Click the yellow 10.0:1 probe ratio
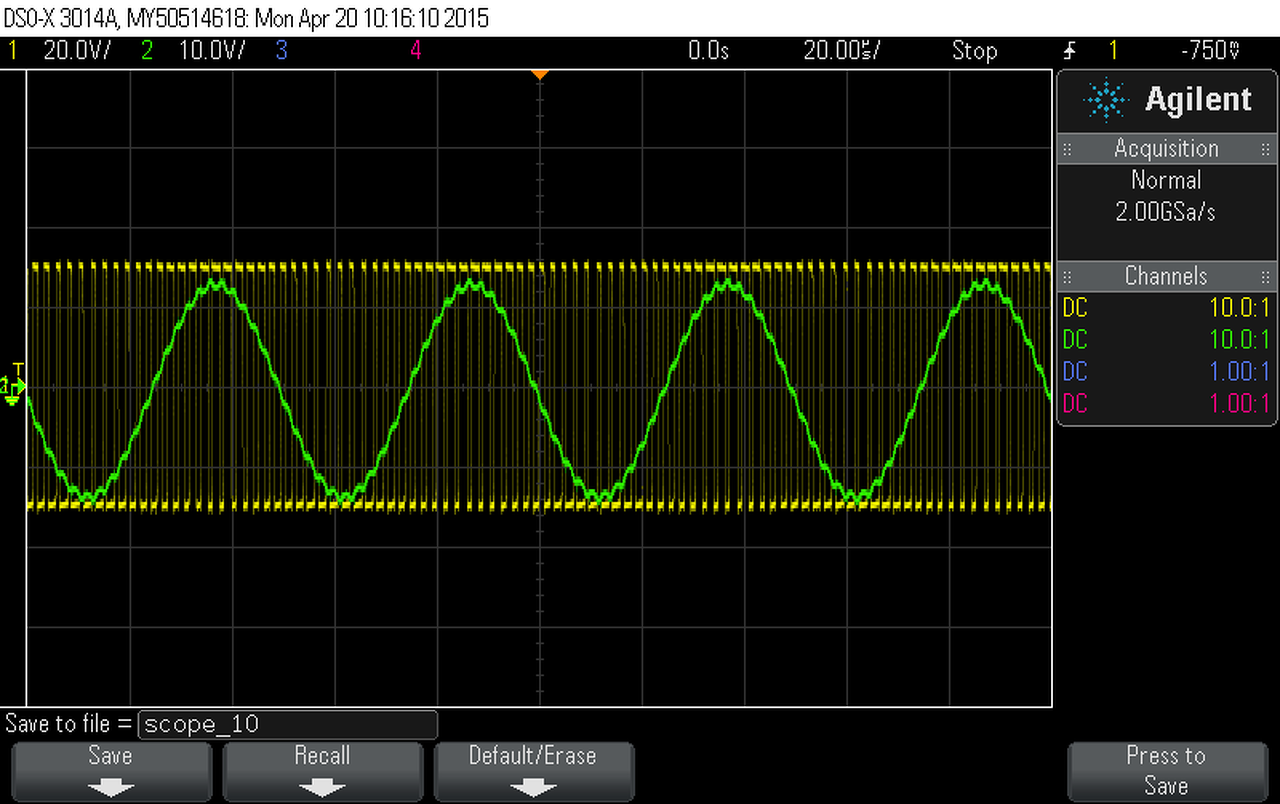Screen dimensions: 1280x804 (1240, 307)
